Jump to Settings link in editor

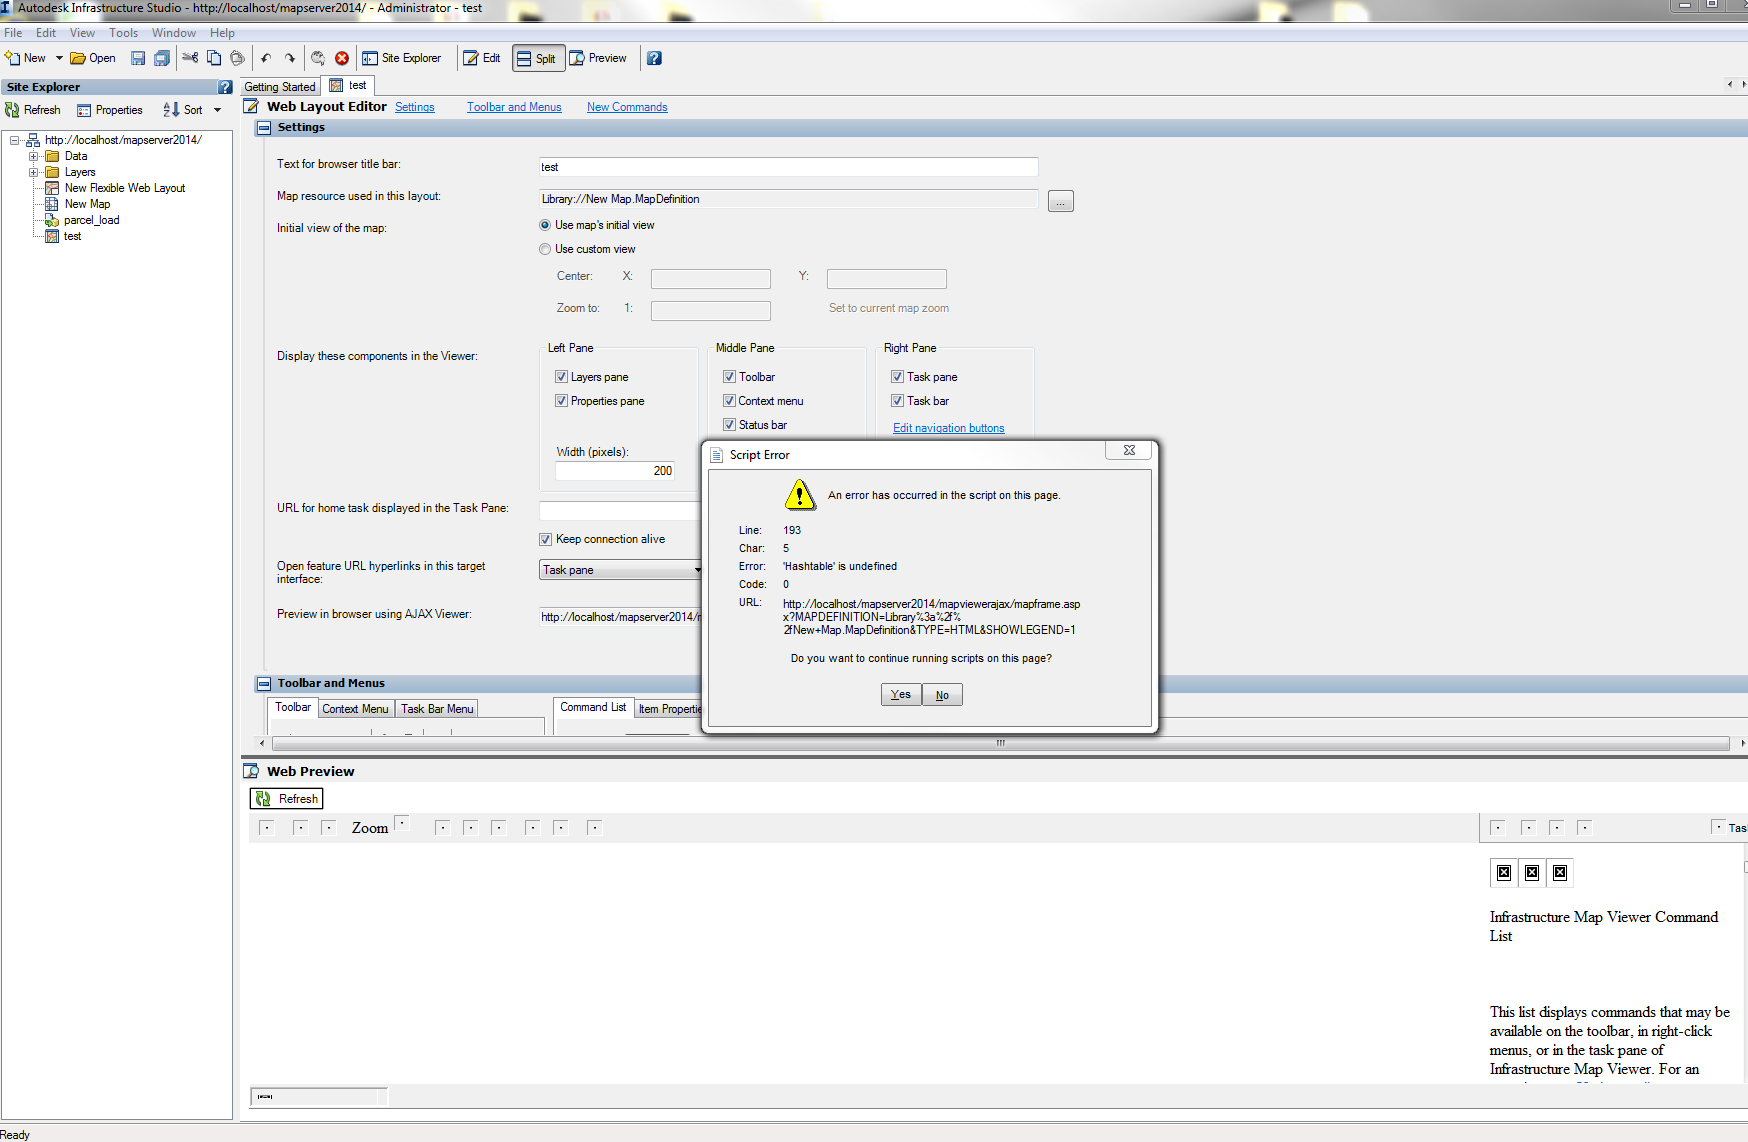click(415, 107)
